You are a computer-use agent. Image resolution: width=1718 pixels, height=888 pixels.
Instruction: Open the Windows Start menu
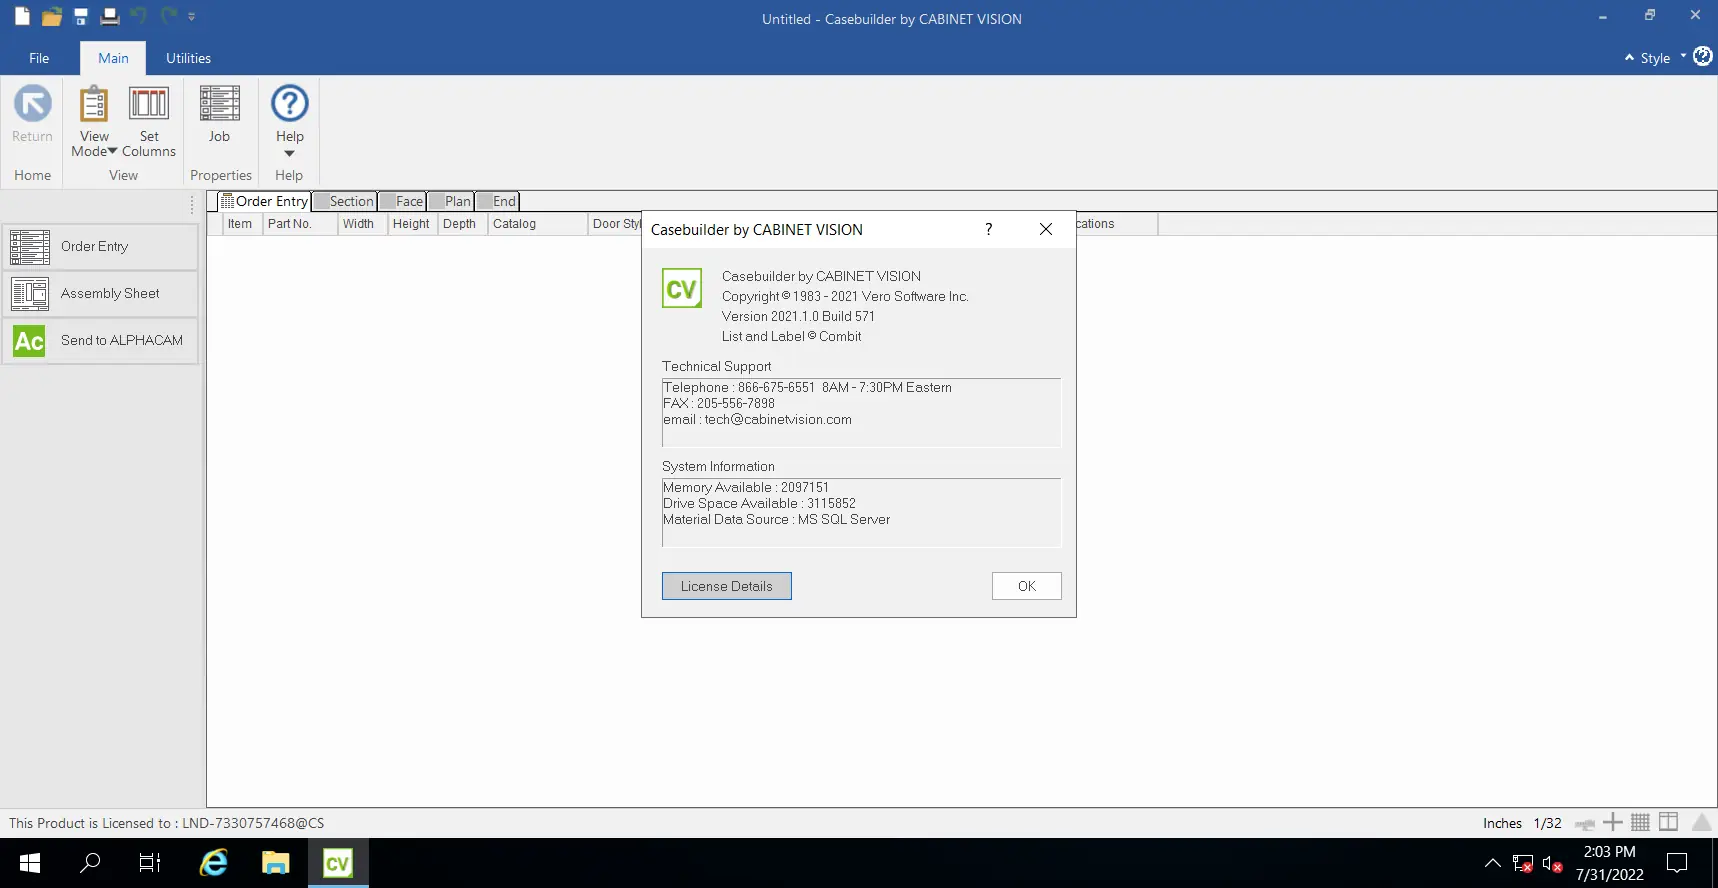[x=30, y=863]
